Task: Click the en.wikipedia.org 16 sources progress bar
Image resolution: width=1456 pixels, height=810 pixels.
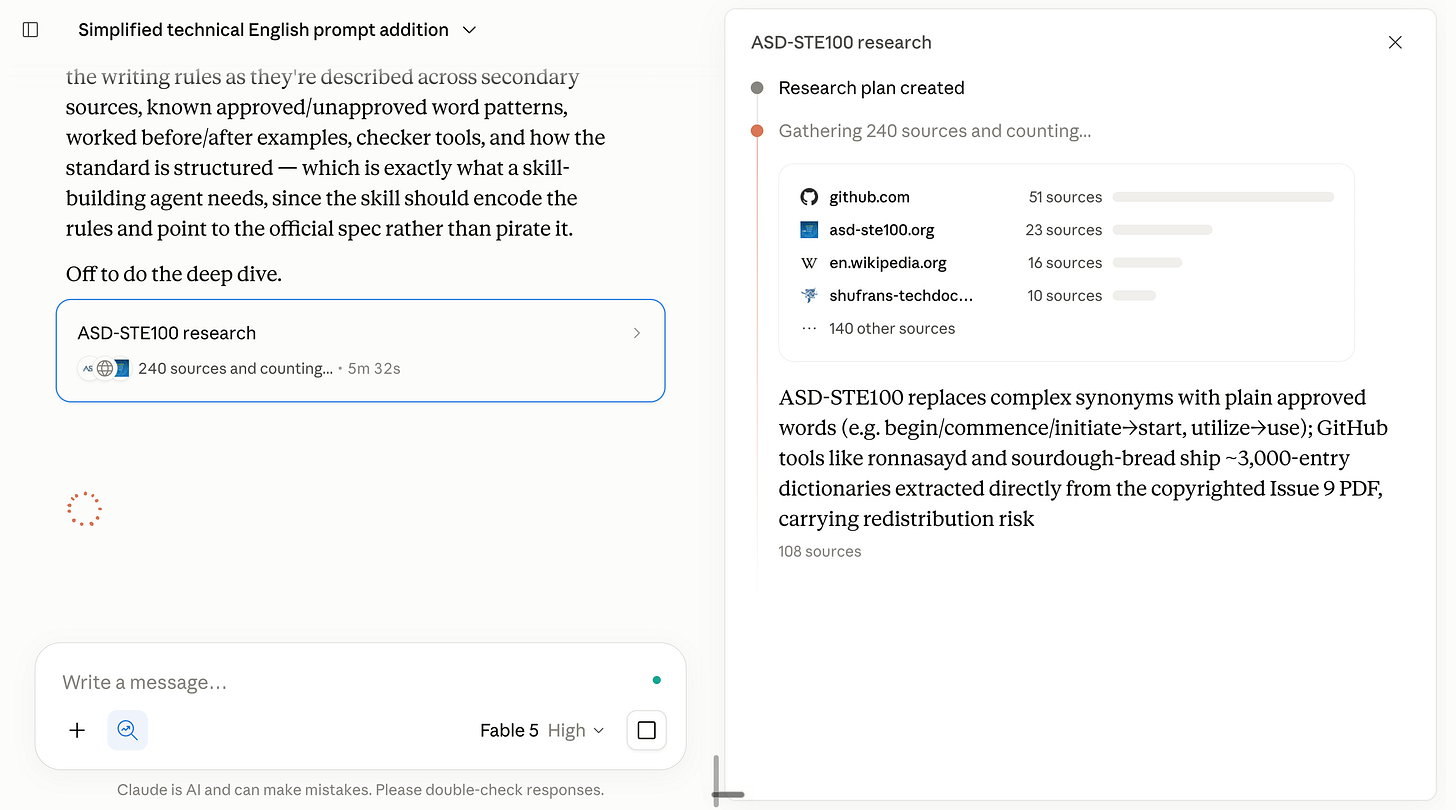Action: 1147,263
